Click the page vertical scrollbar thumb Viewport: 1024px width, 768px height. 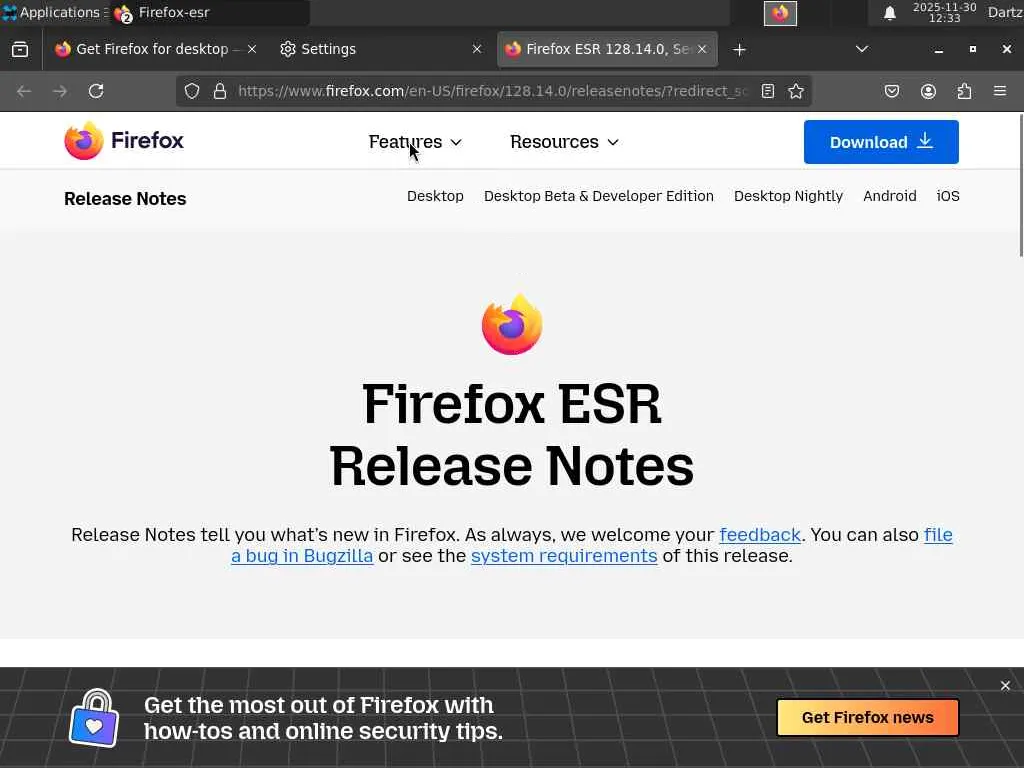click(1020, 185)
